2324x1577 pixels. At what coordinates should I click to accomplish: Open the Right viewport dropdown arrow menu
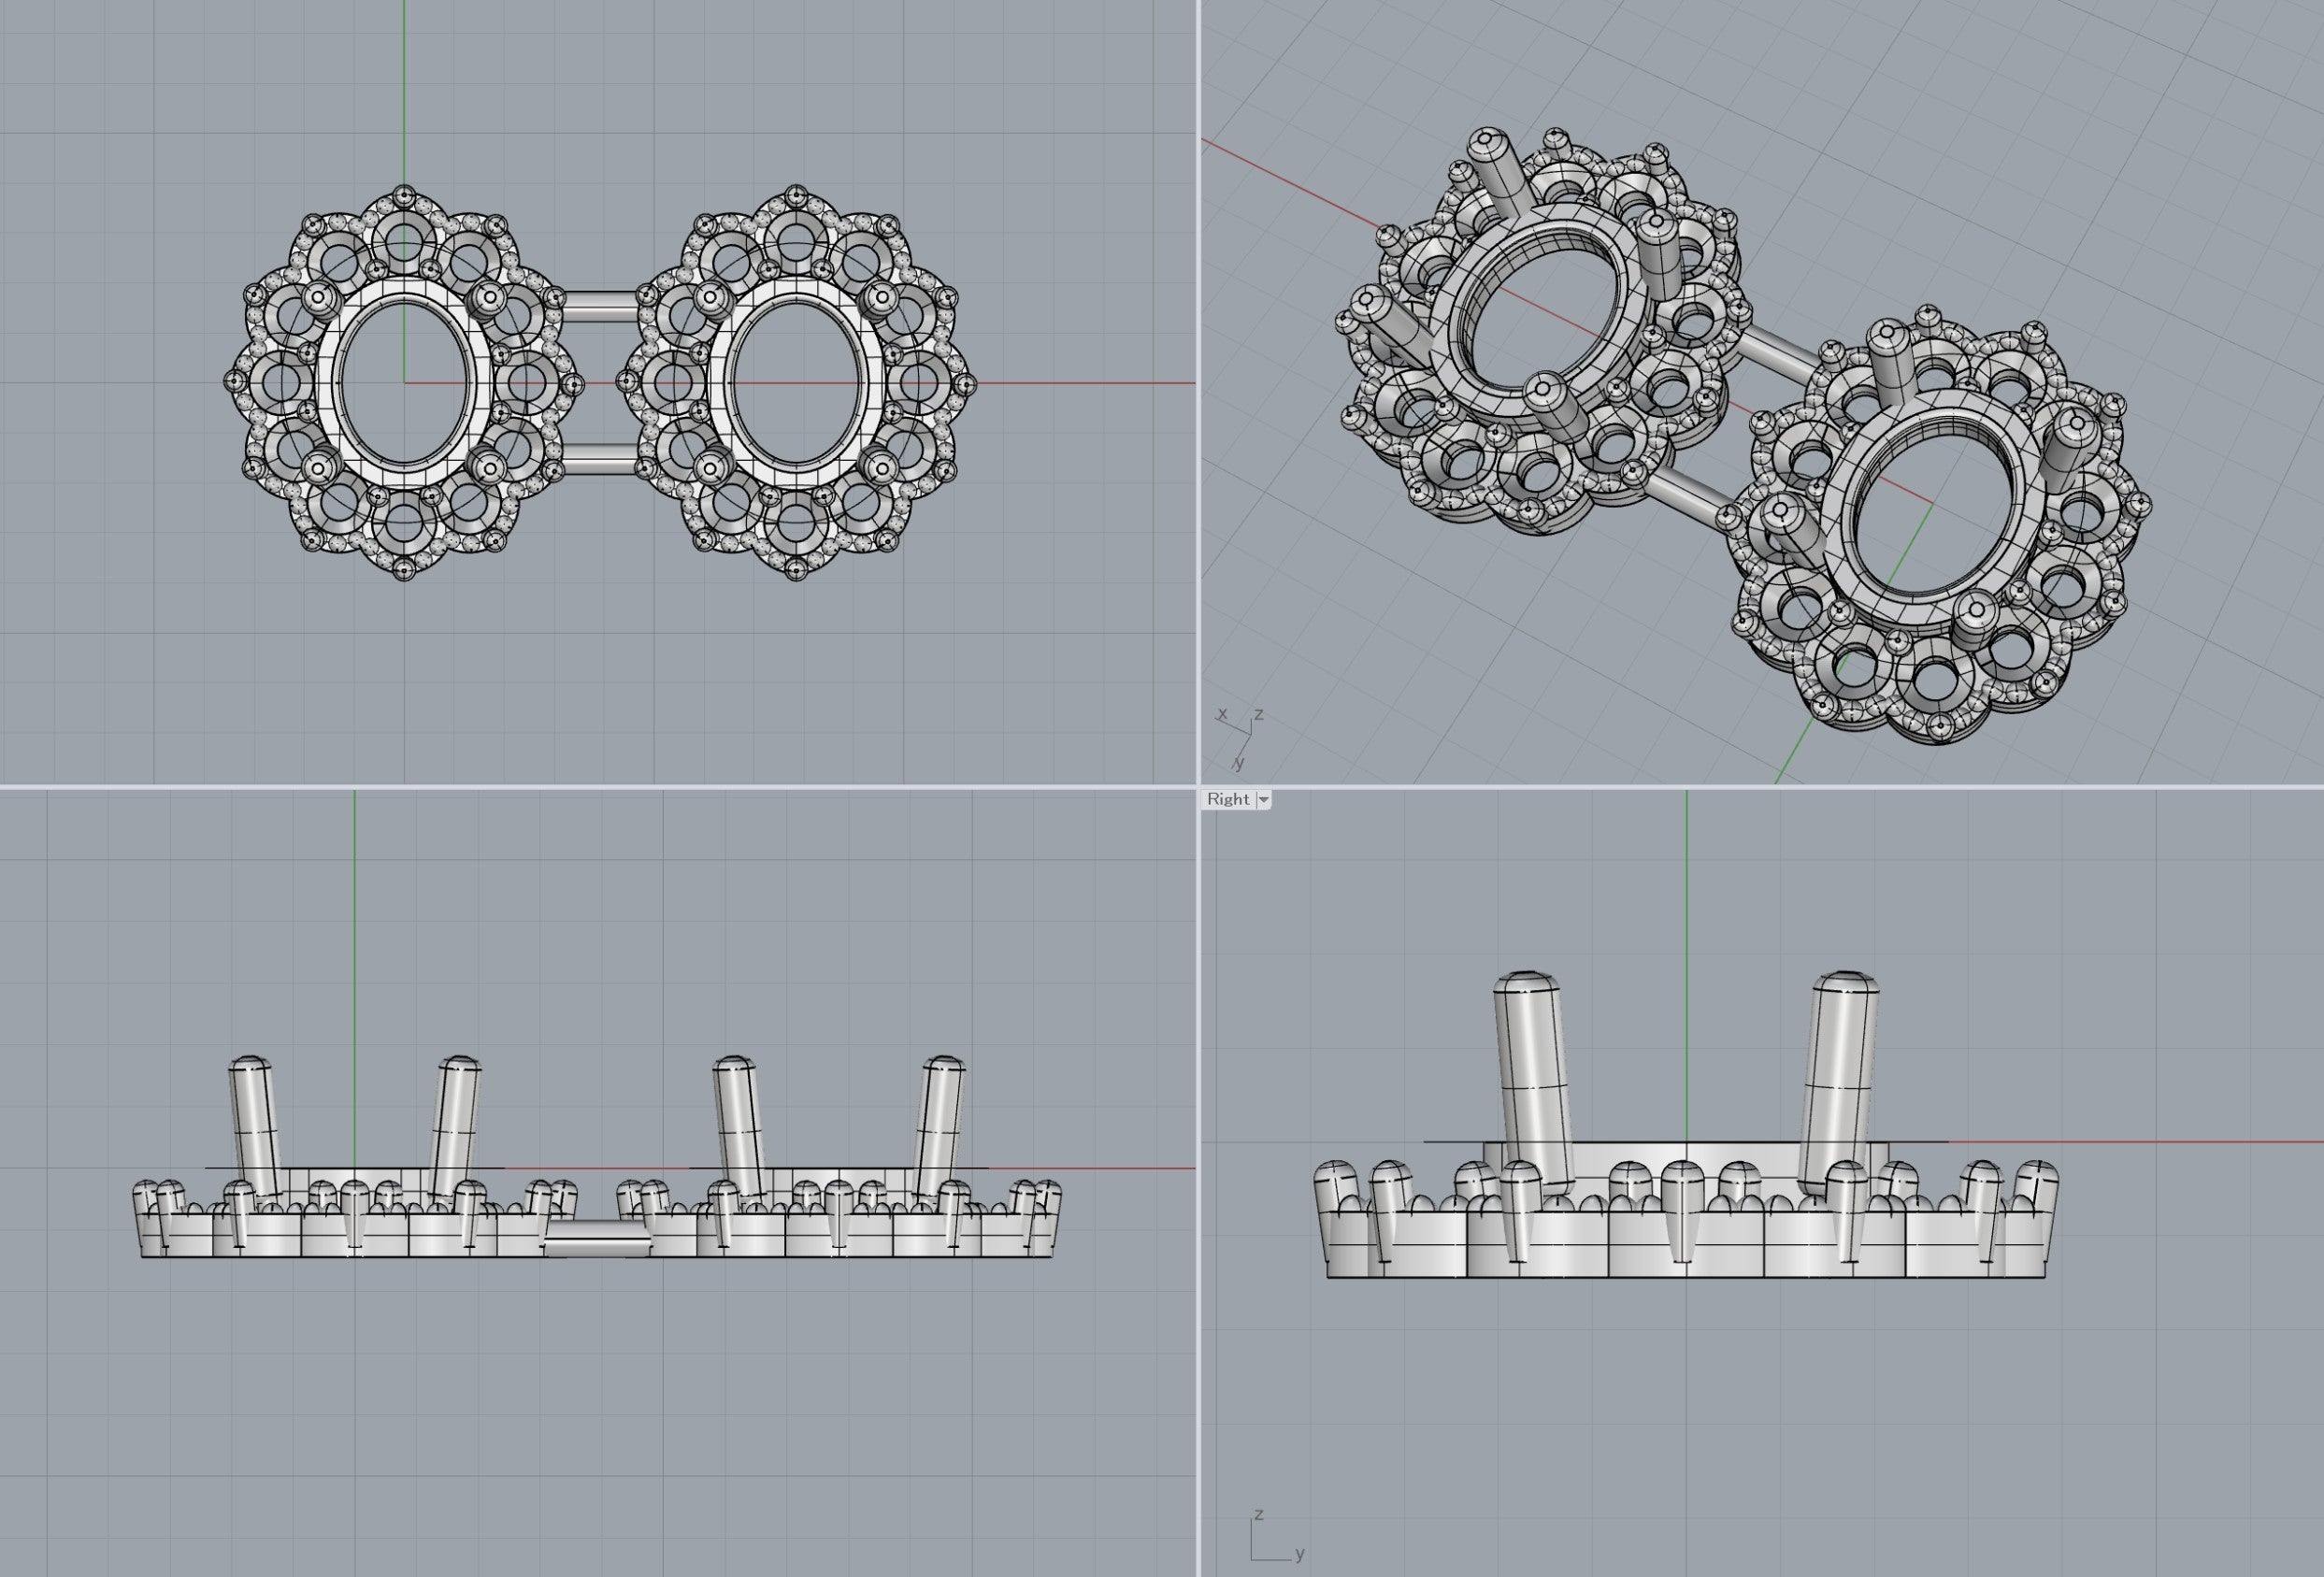click(1264, 800)
